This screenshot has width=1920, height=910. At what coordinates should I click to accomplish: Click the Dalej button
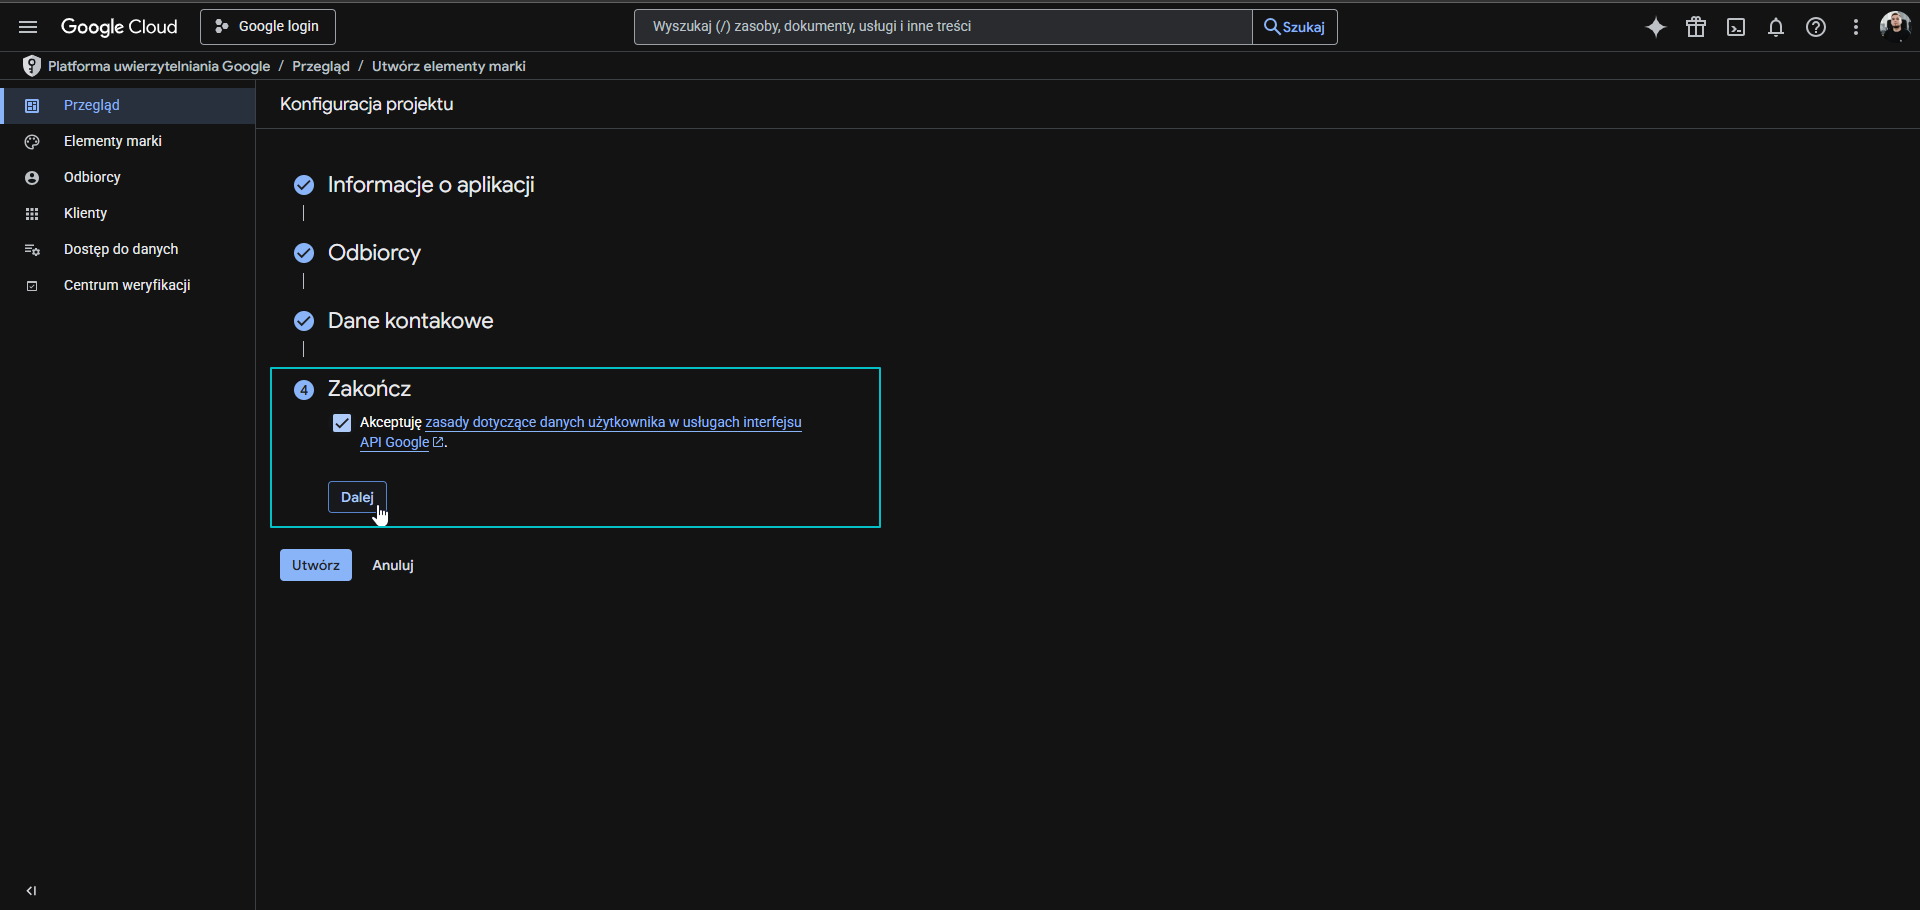point(357,497)
